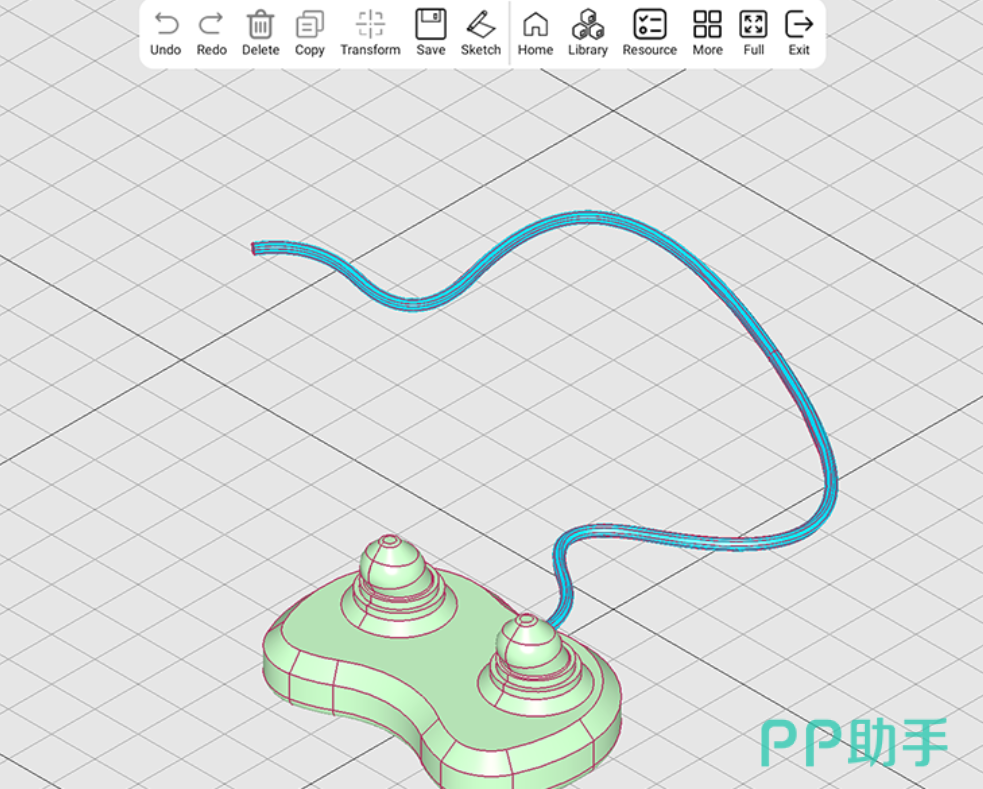The height and width of the screenshot is (789, 983).
Task: Select the left dome knob on the base
Action: pyautogui.click(x=394, y=570)
